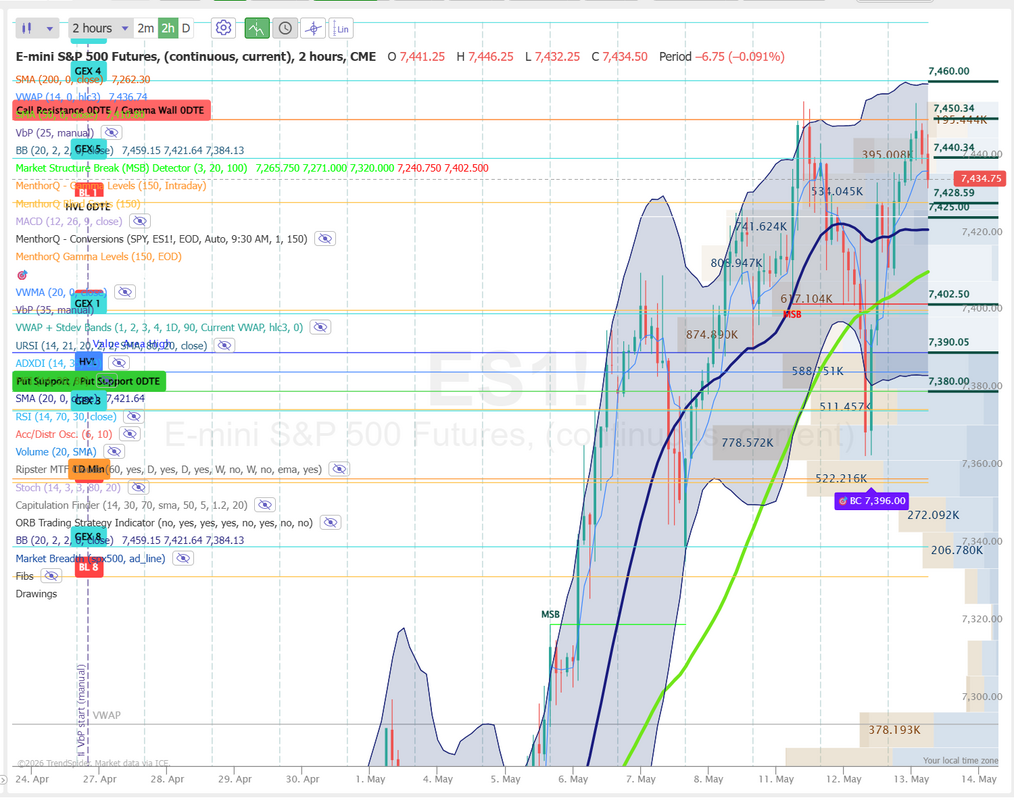Click the 378.193K volume profile value
Viewport: 1014px width, 800px height.
[x=894, y=730]
